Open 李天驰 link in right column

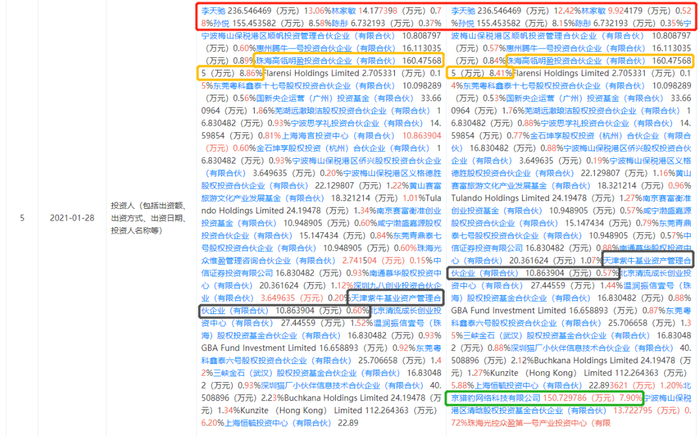[463, 11]
